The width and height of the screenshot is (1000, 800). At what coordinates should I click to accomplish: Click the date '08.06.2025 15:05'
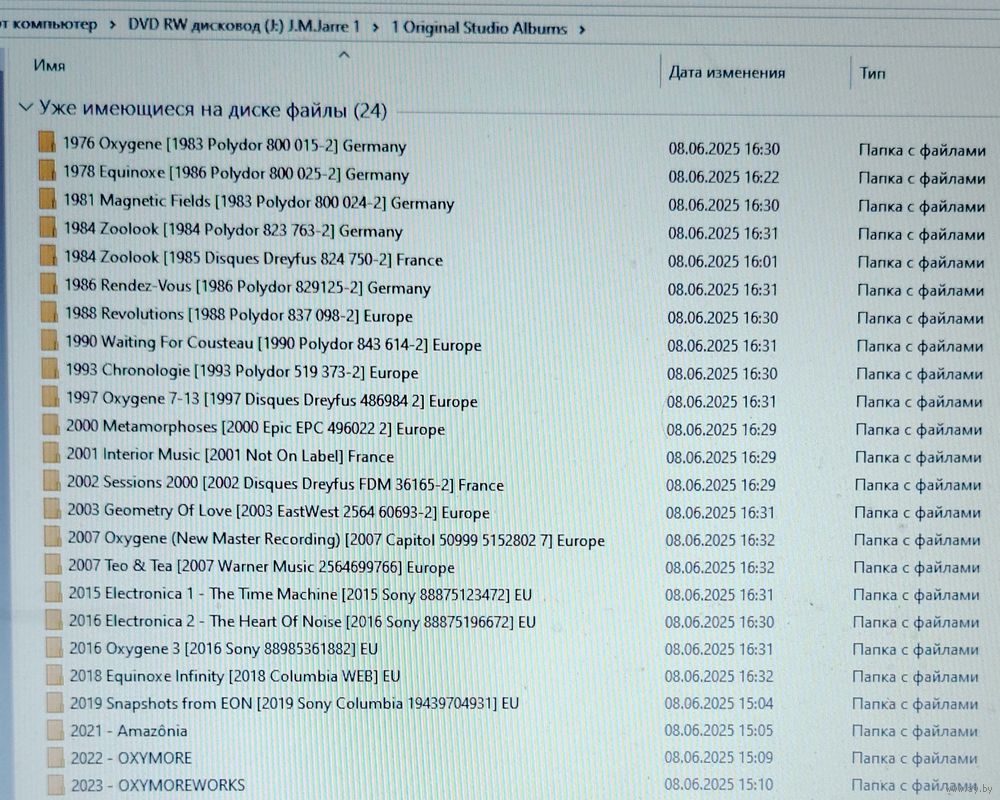(719, 730)
